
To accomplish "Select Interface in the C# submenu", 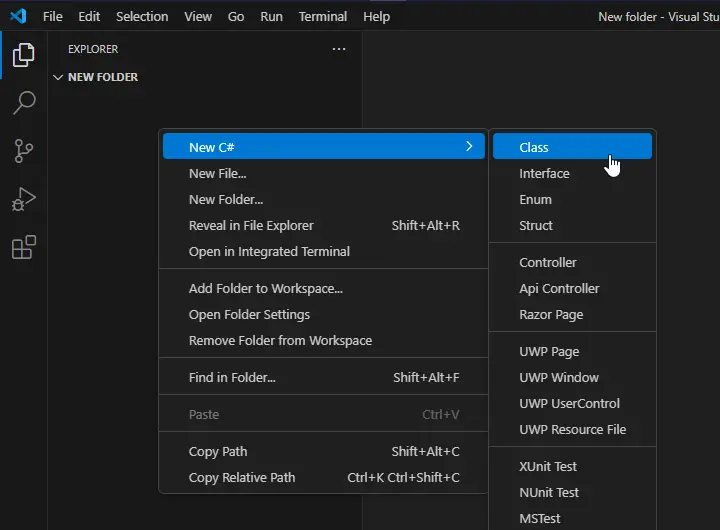I will click(x=544, y=173).
